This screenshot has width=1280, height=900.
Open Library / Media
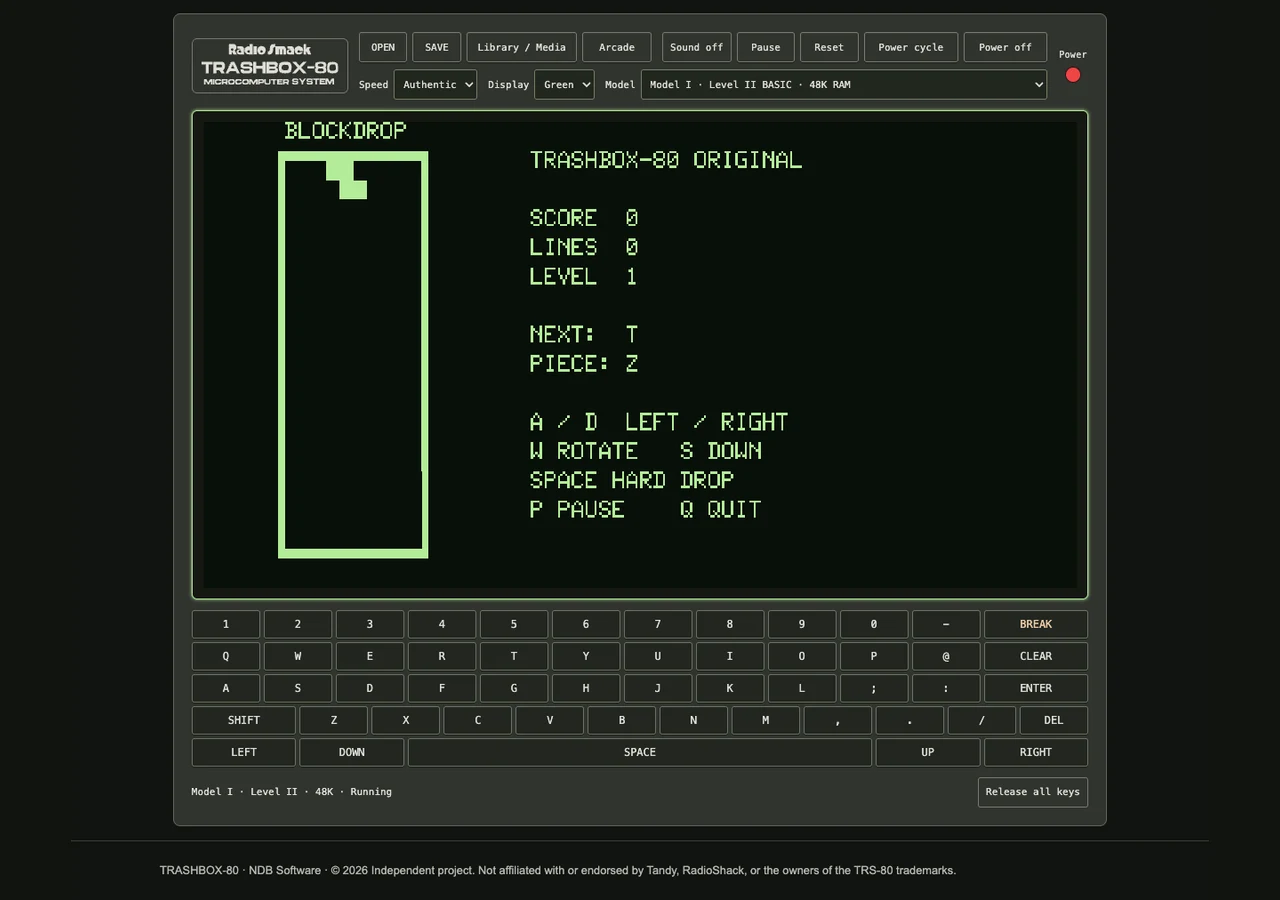pyautogui.click(x=522, y=47)
